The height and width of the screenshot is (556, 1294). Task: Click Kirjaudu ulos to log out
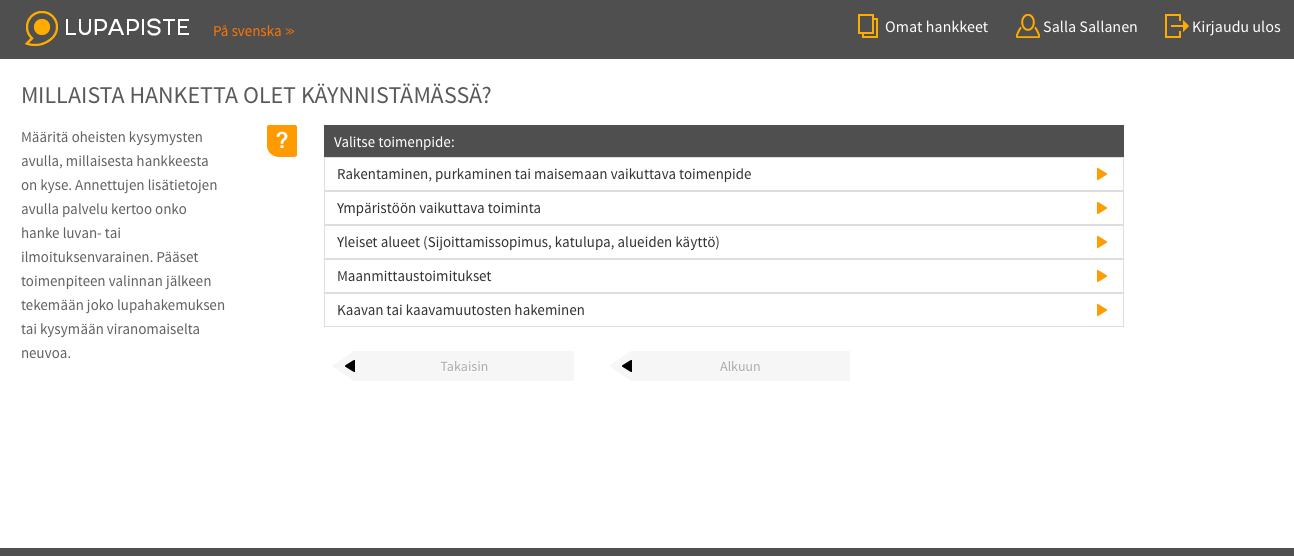[1236, 27]
